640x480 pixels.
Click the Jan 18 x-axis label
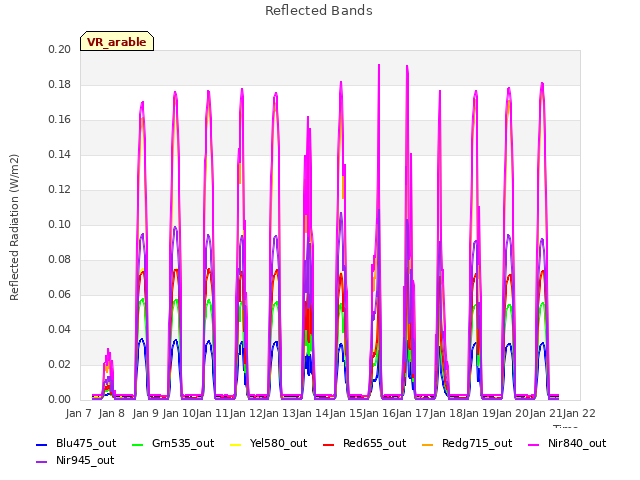pyautogui.click(x=446, y=413)
